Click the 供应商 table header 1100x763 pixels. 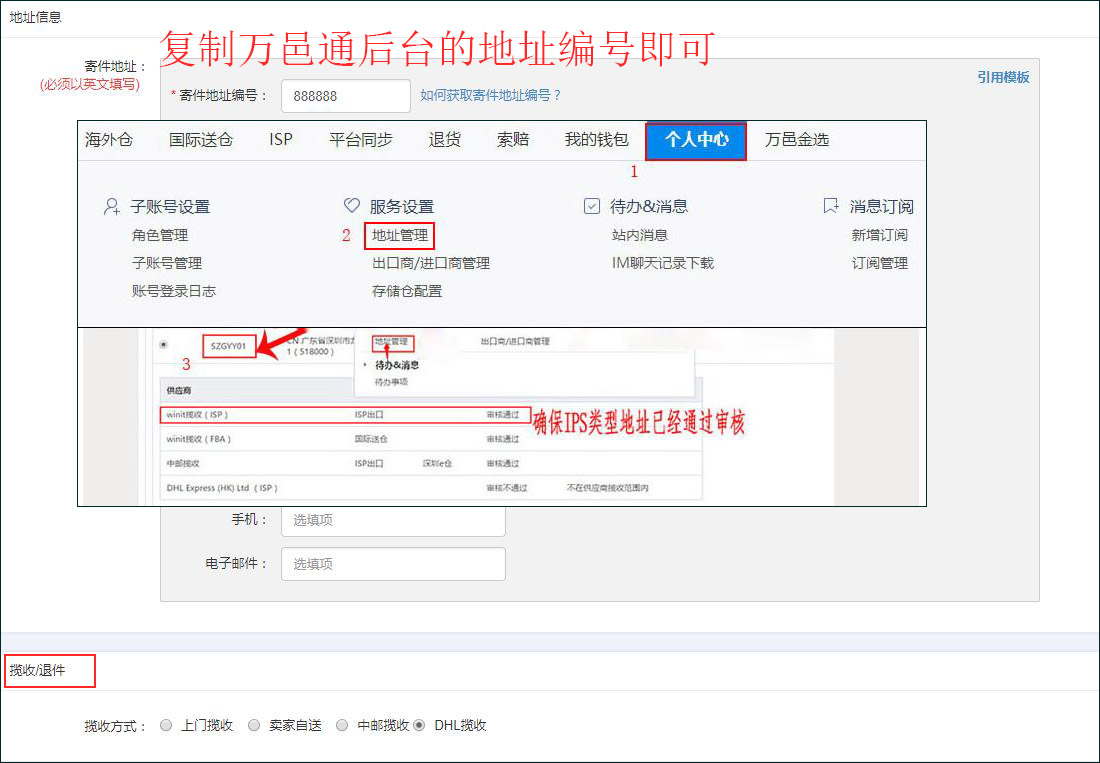click(179, 390)
